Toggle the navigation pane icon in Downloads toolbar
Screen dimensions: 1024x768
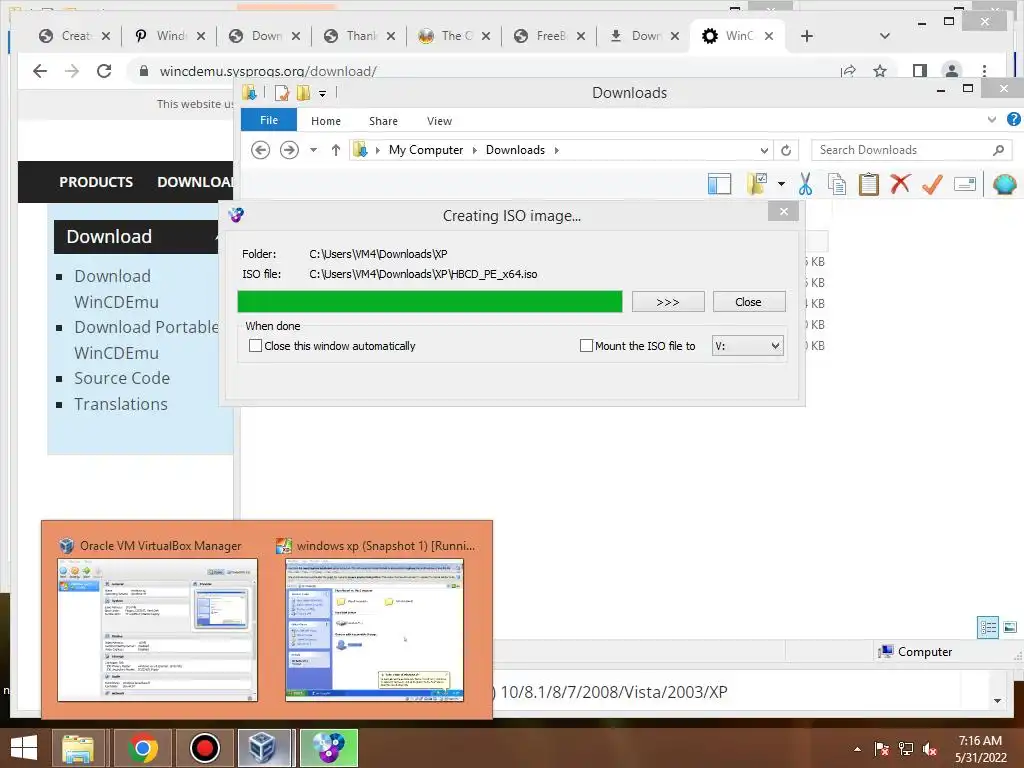(x=719, y=184)
